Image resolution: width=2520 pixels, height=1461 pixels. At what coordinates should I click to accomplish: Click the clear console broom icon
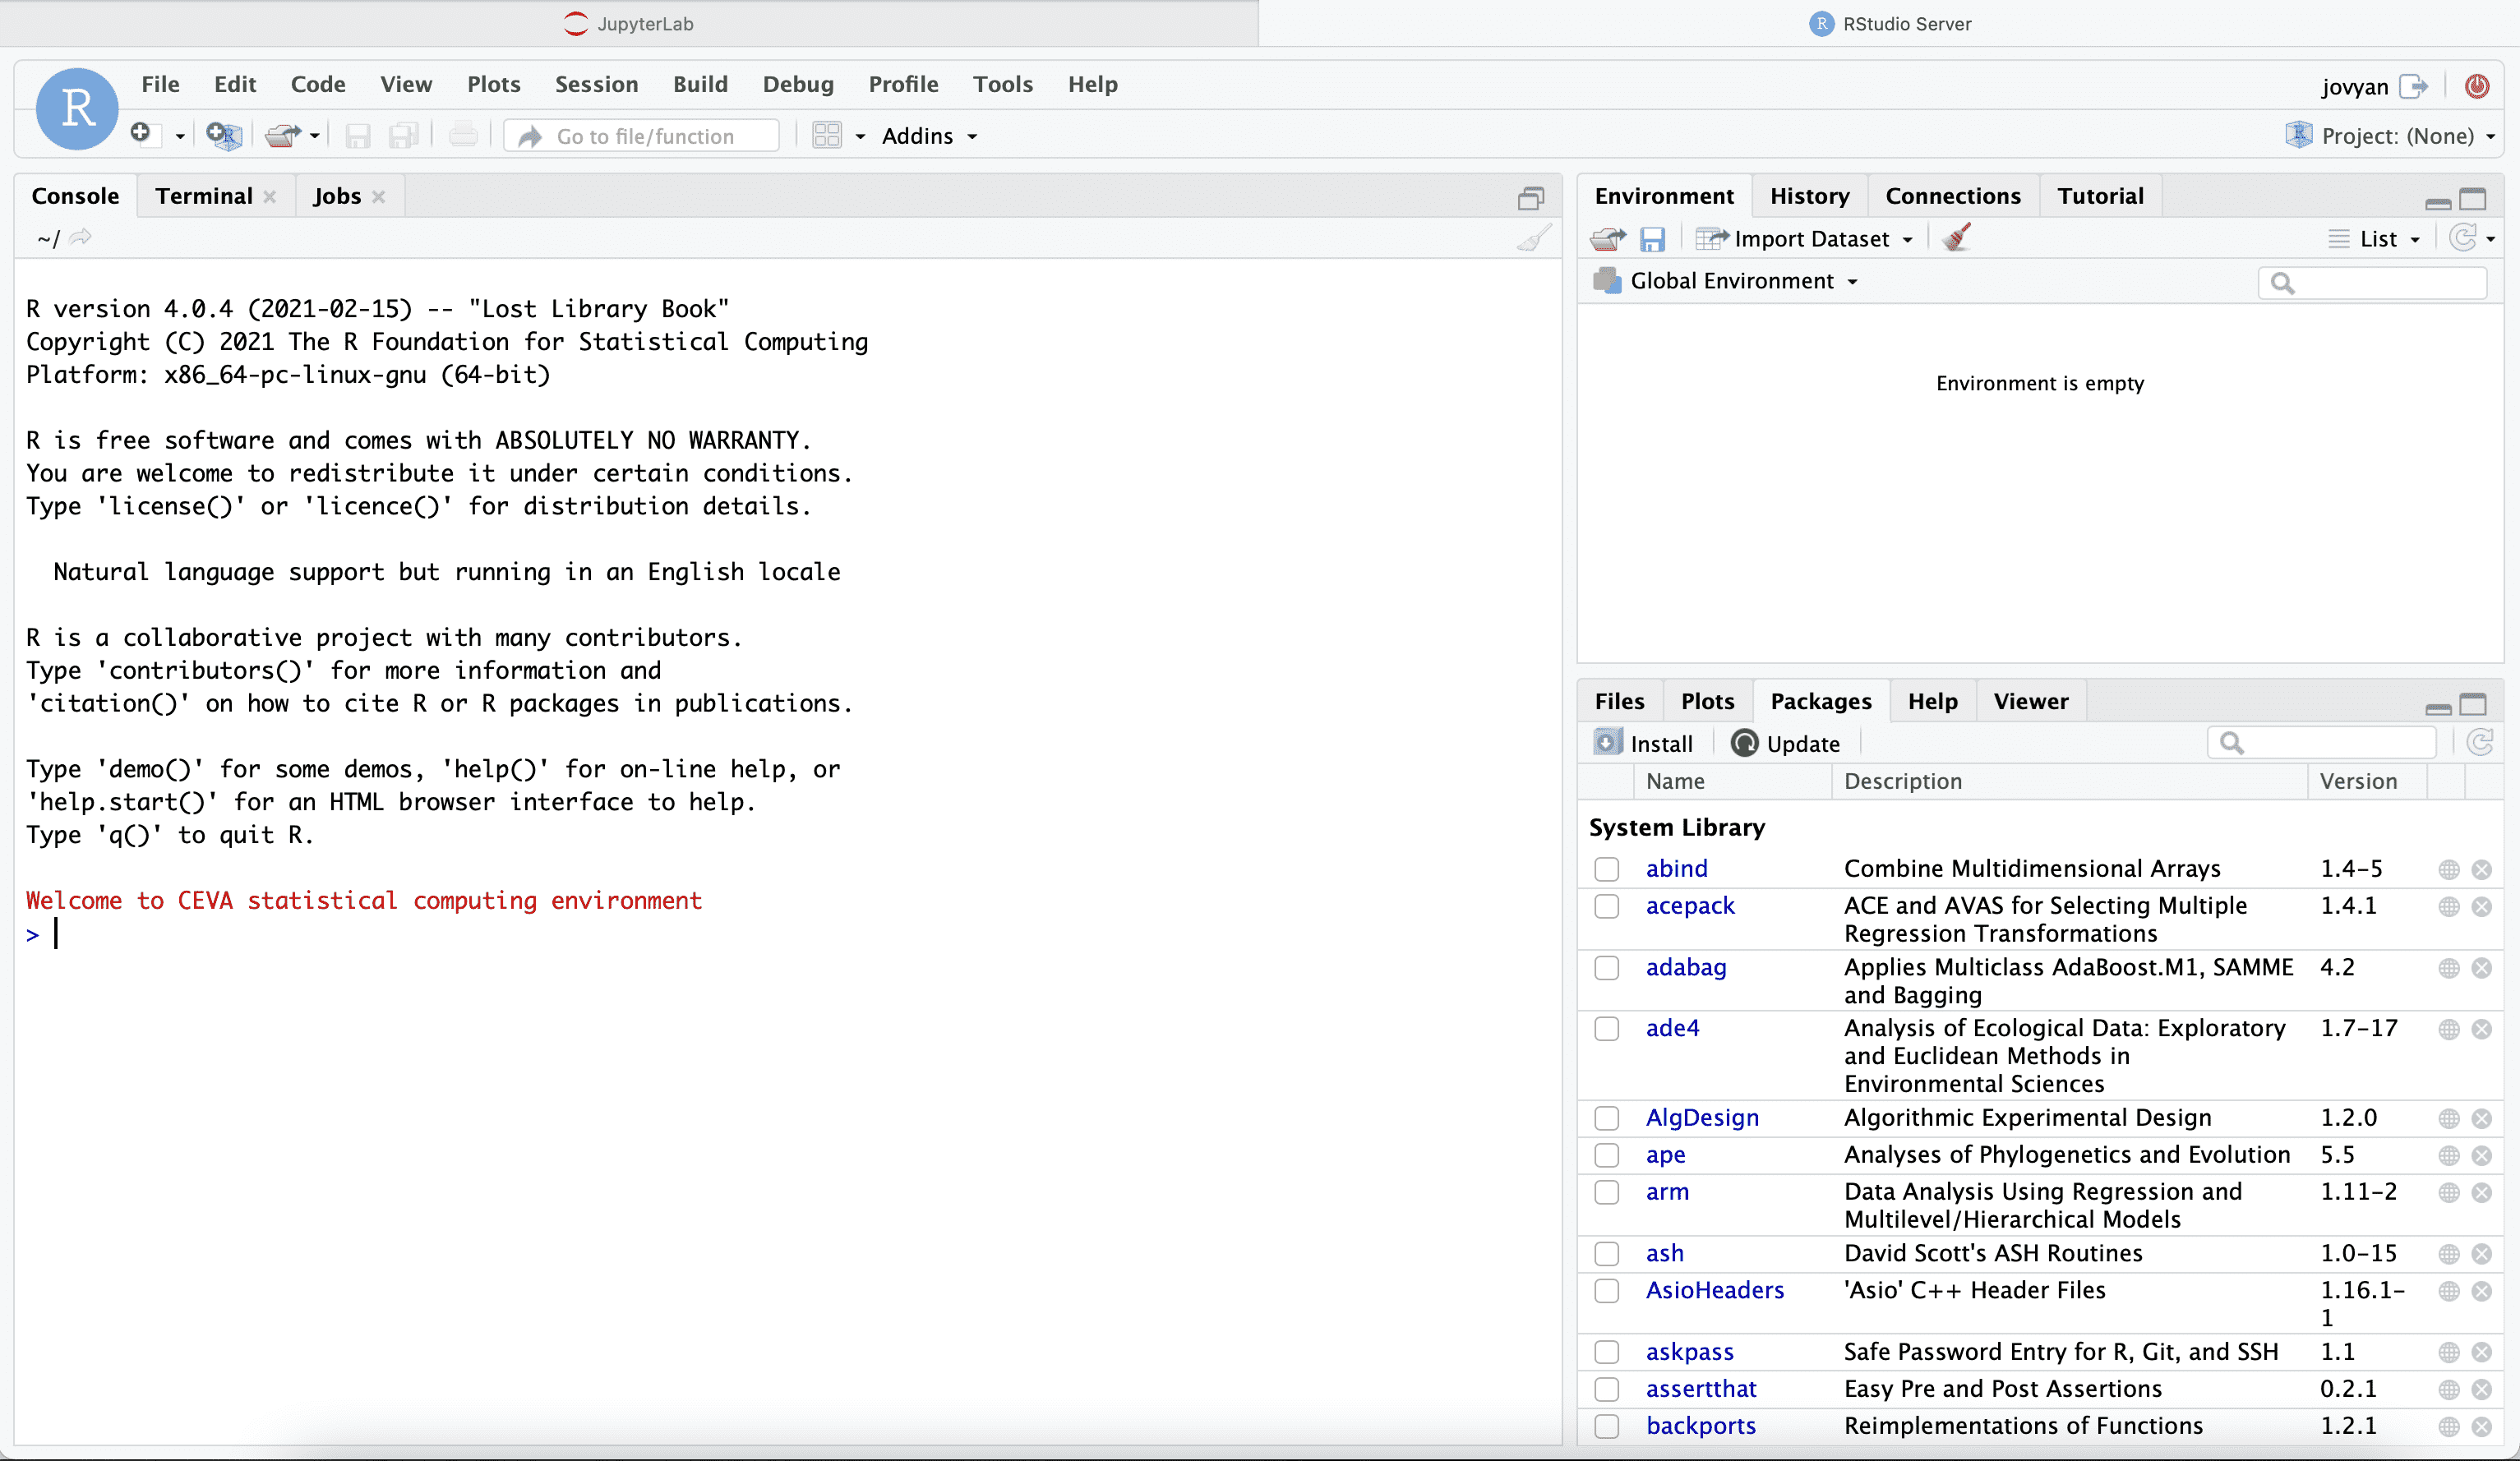1533,238
